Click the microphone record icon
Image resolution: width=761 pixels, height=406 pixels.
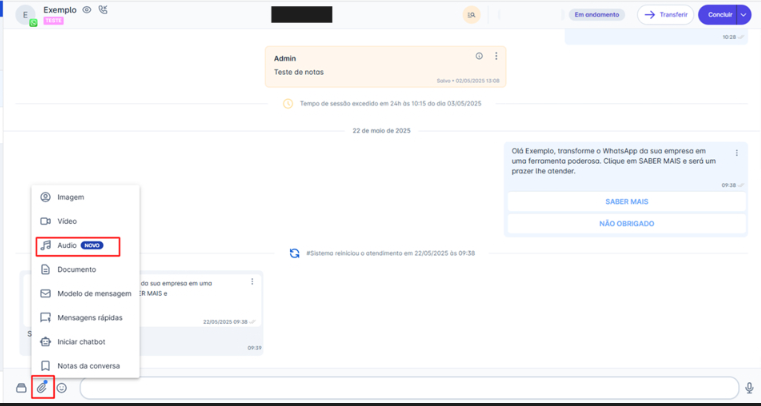point(748,388)
